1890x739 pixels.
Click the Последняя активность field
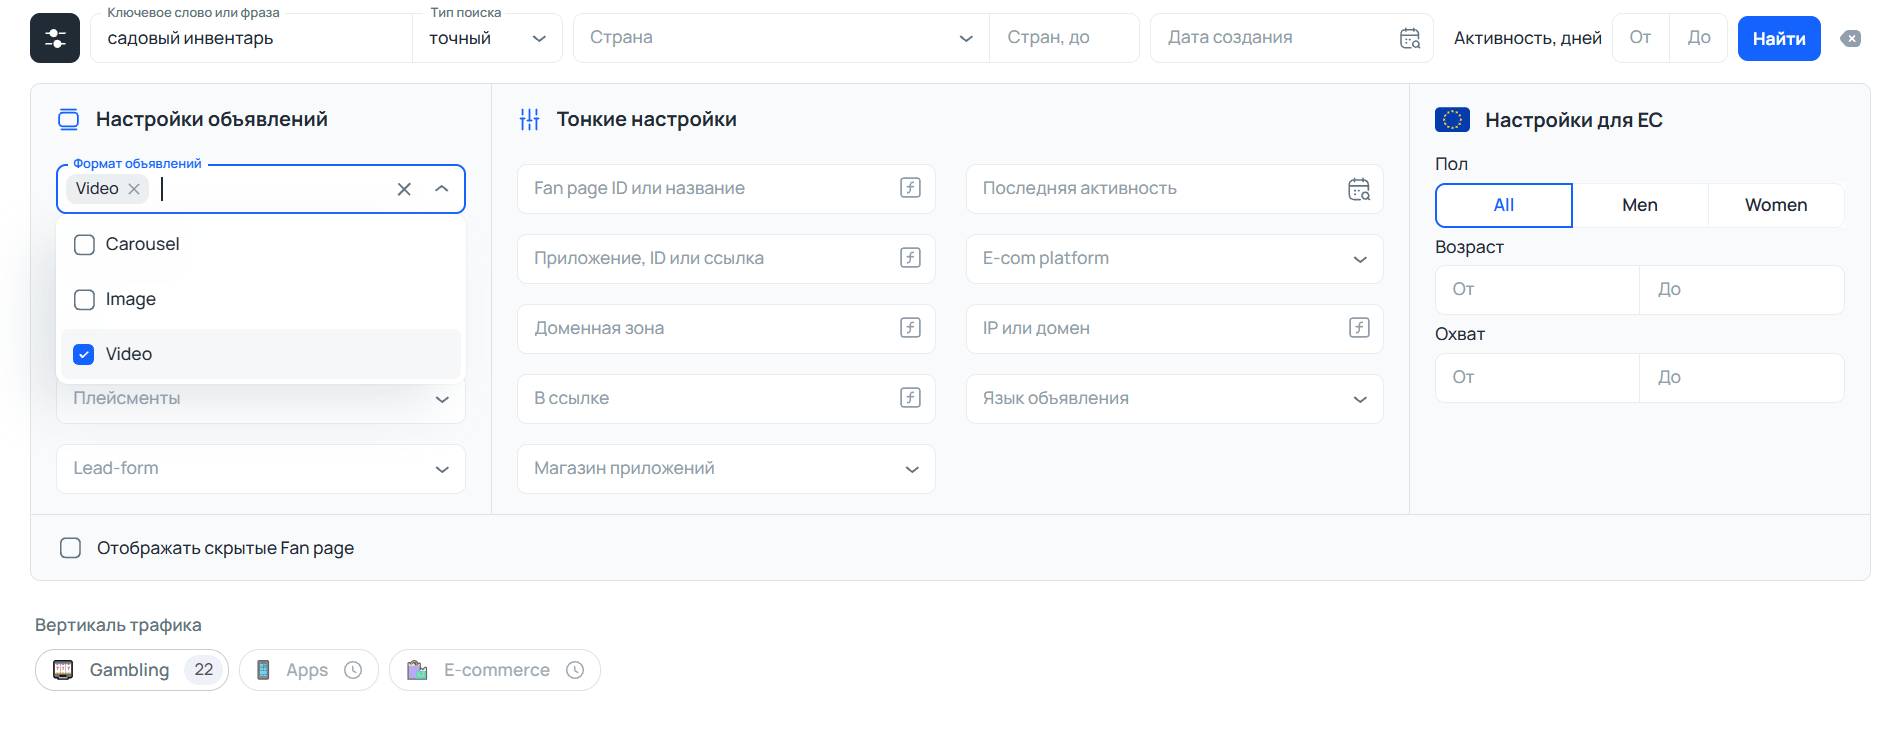[1175, 189]
